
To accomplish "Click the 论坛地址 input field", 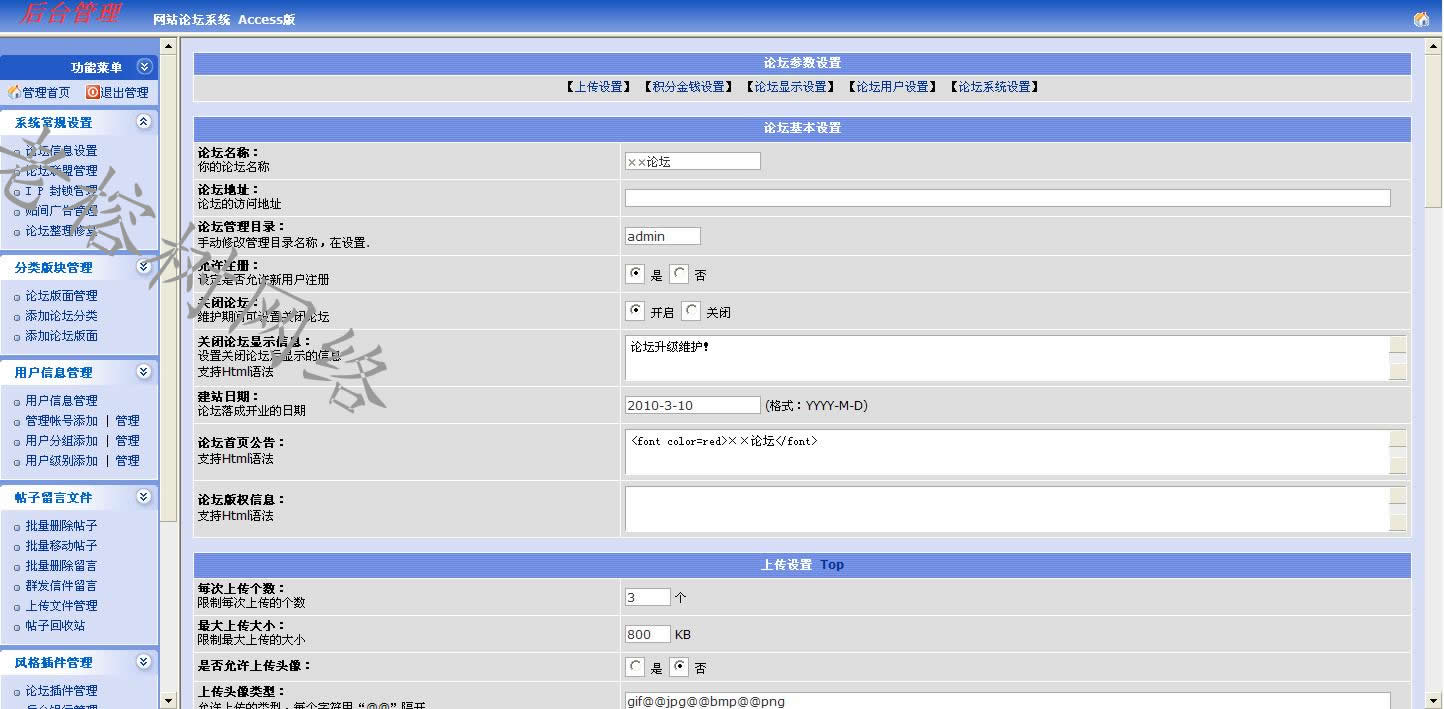I will coord(1007,198).
